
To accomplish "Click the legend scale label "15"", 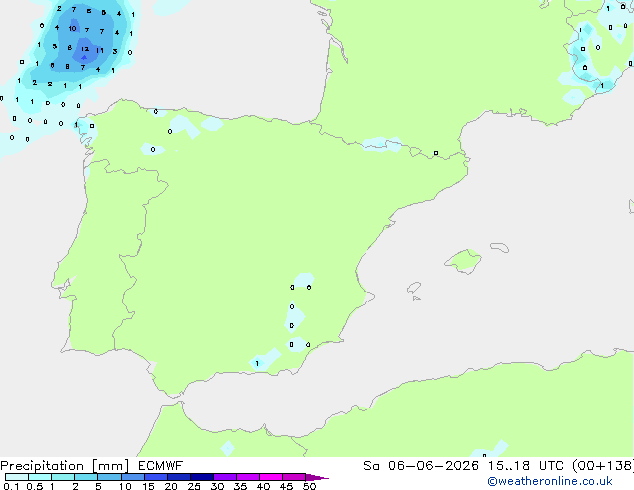I will 148,486.
